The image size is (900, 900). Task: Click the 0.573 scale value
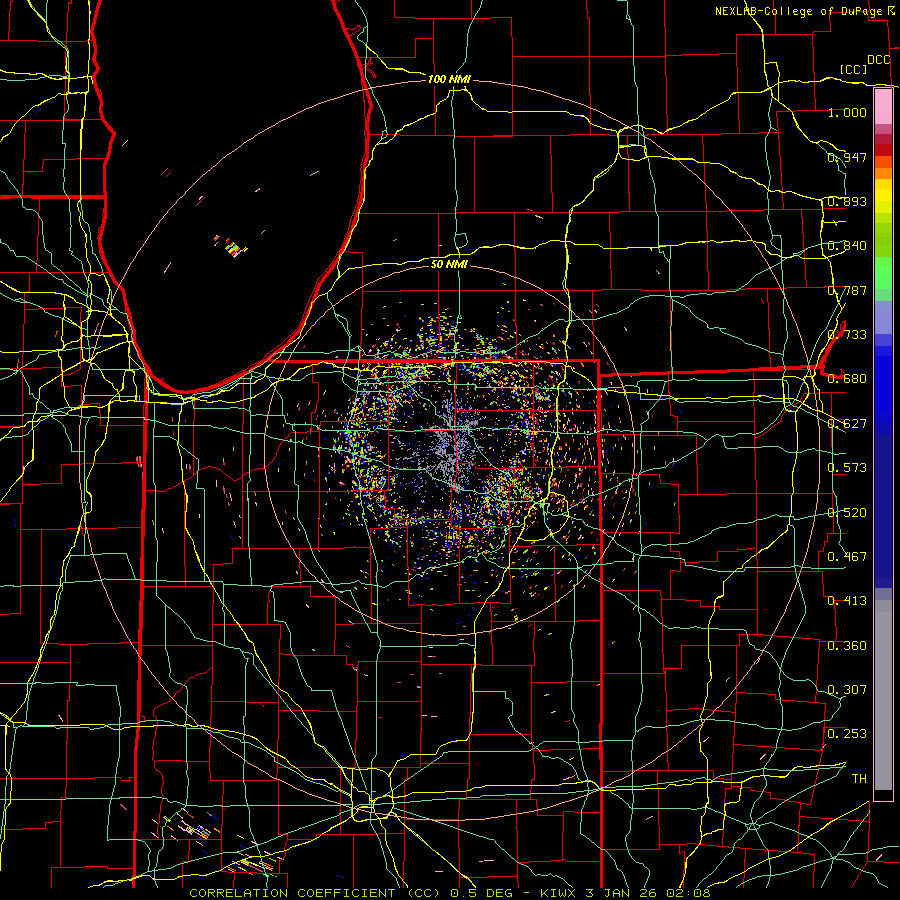click(847, 467)
